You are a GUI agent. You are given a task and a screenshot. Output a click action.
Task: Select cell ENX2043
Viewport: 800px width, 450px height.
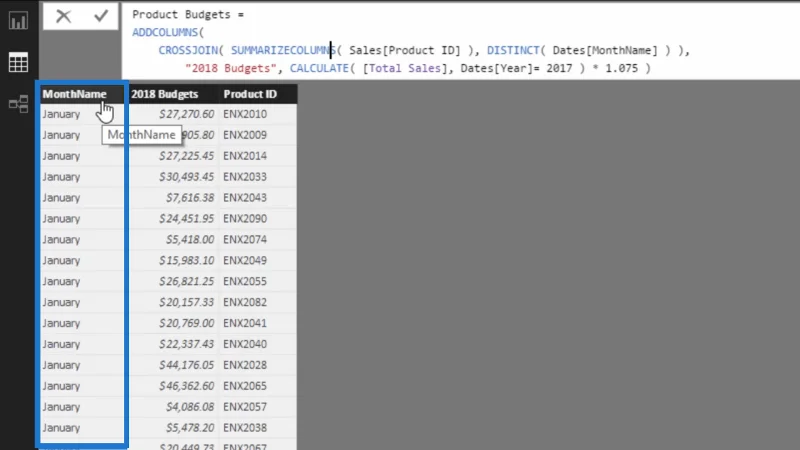coord(245,197)
